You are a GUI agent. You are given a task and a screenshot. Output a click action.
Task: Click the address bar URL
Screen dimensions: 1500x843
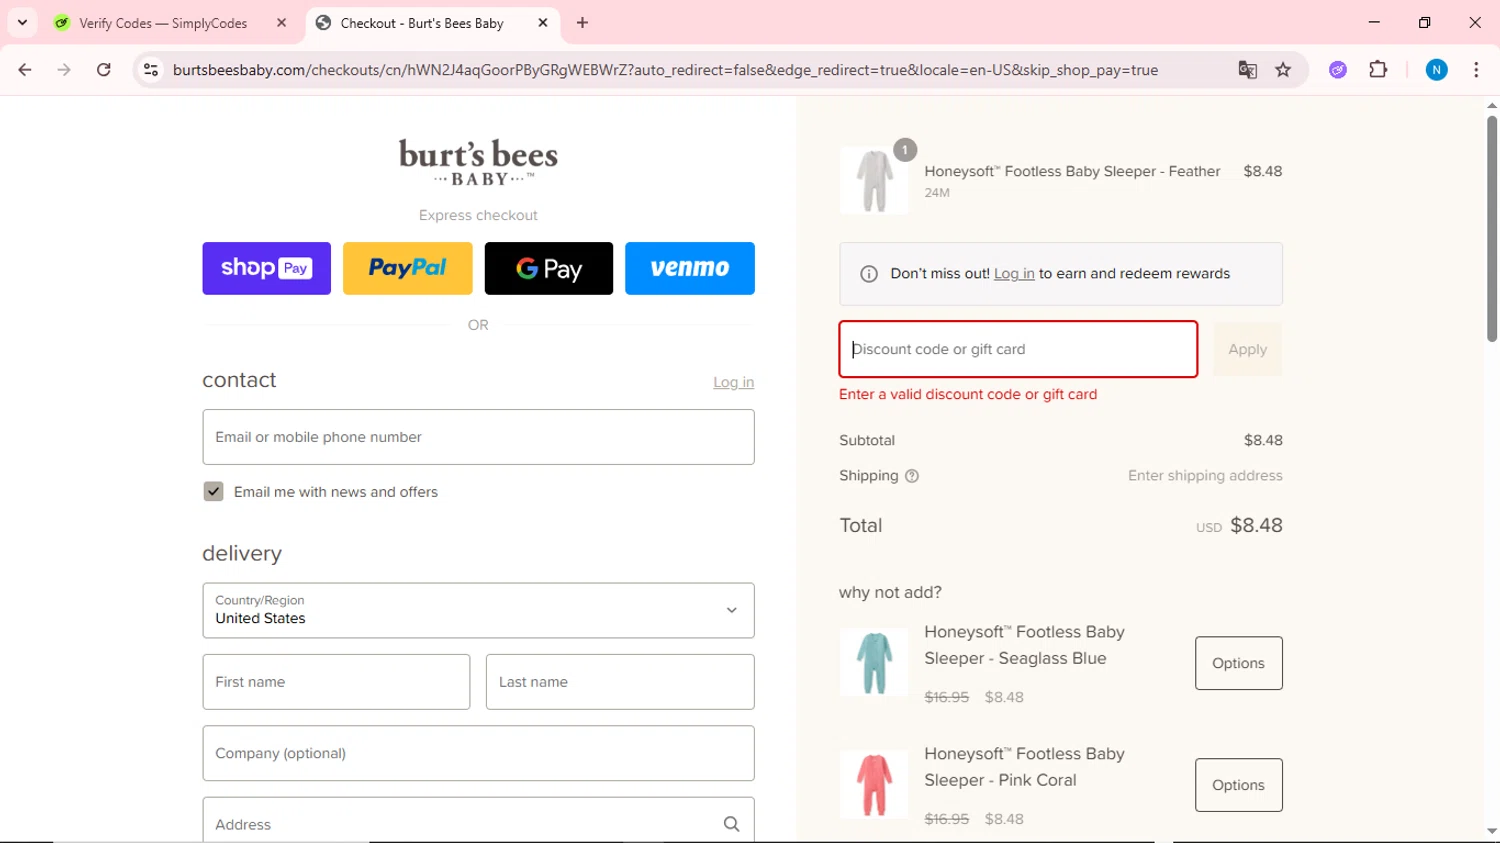pyautogui.click(x=665, y=70)
